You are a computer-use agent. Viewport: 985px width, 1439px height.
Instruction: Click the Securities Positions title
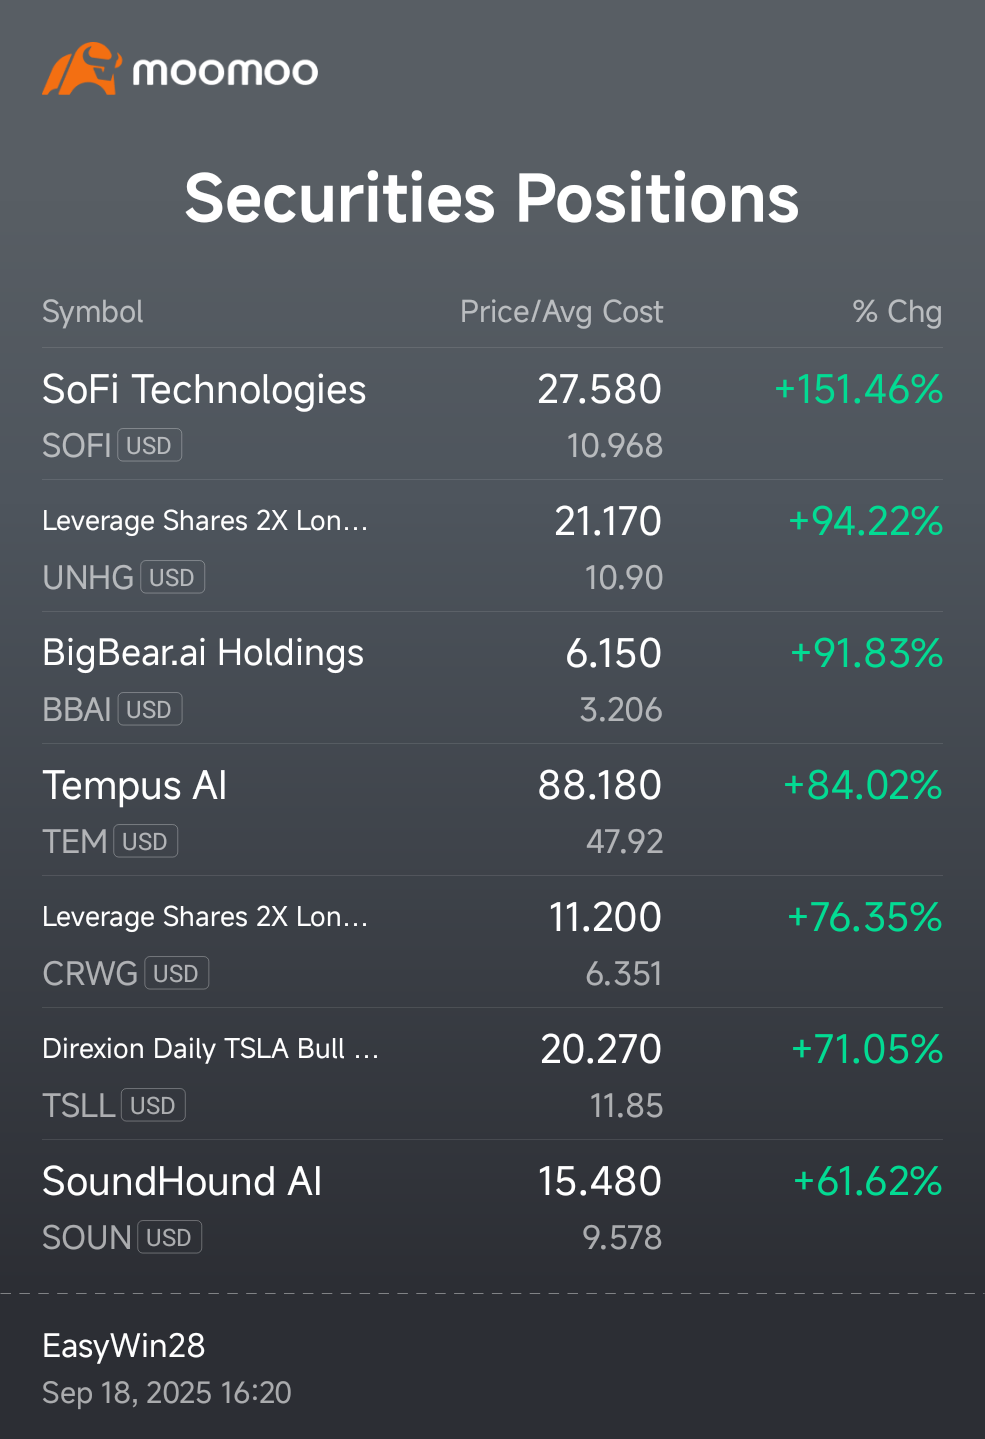click(x=492, y=198)
